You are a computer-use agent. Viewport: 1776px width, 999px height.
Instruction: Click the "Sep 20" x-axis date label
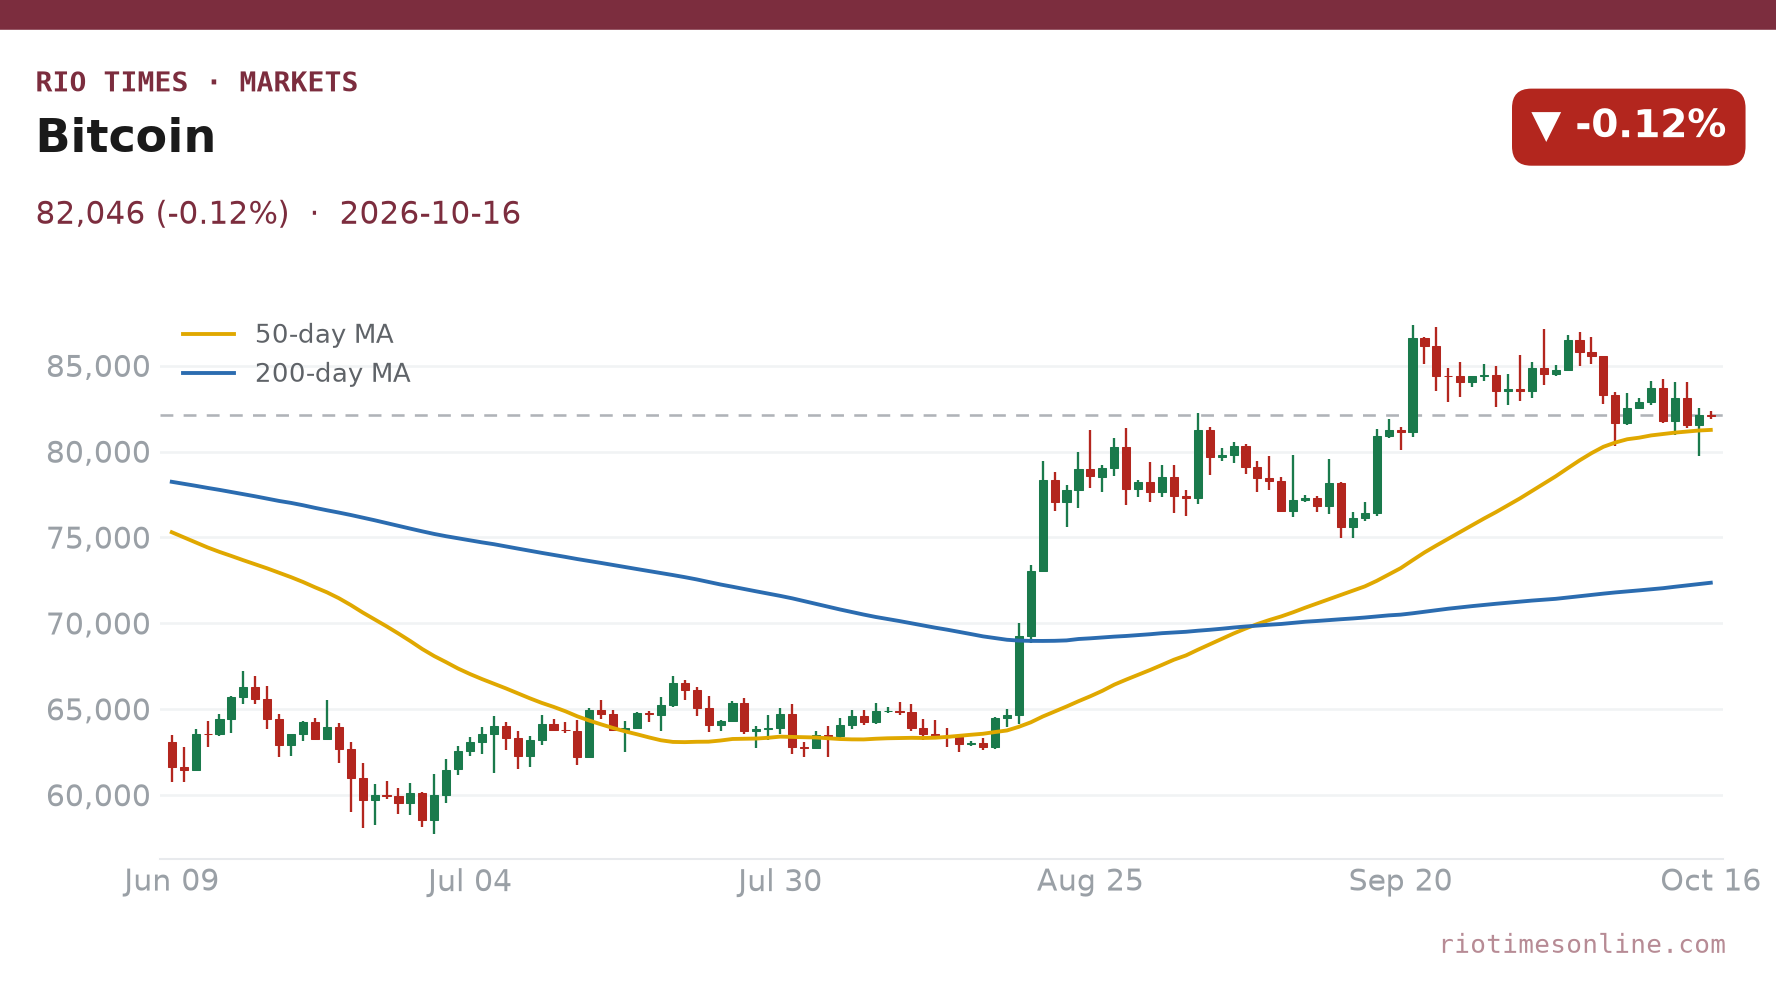(1400, 881)
